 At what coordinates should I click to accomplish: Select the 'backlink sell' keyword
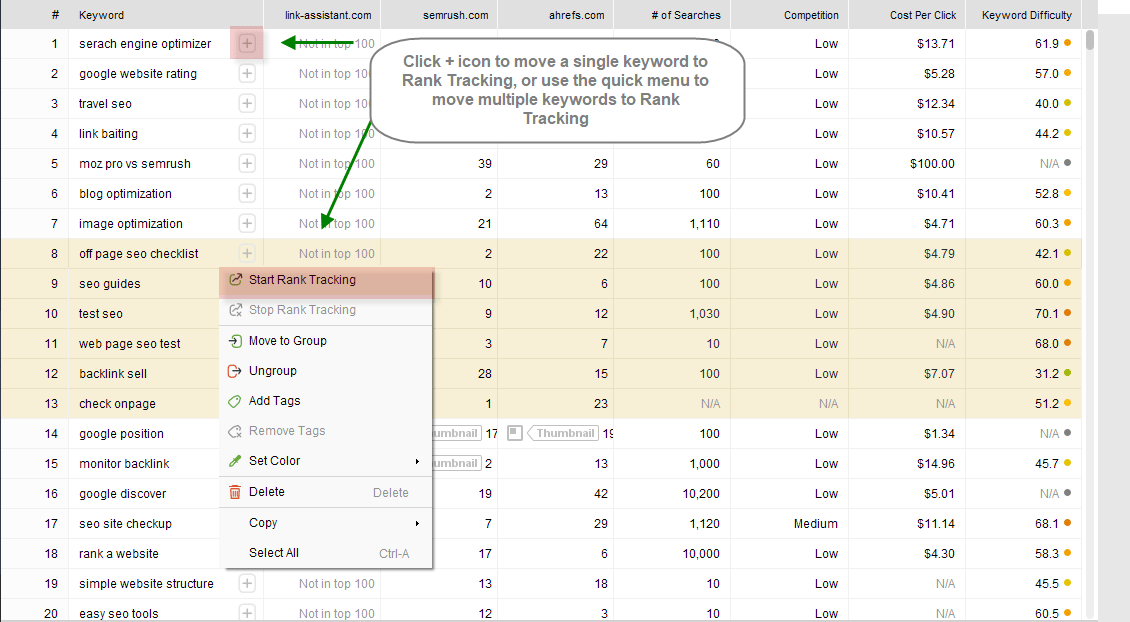(x=113, y=374)
